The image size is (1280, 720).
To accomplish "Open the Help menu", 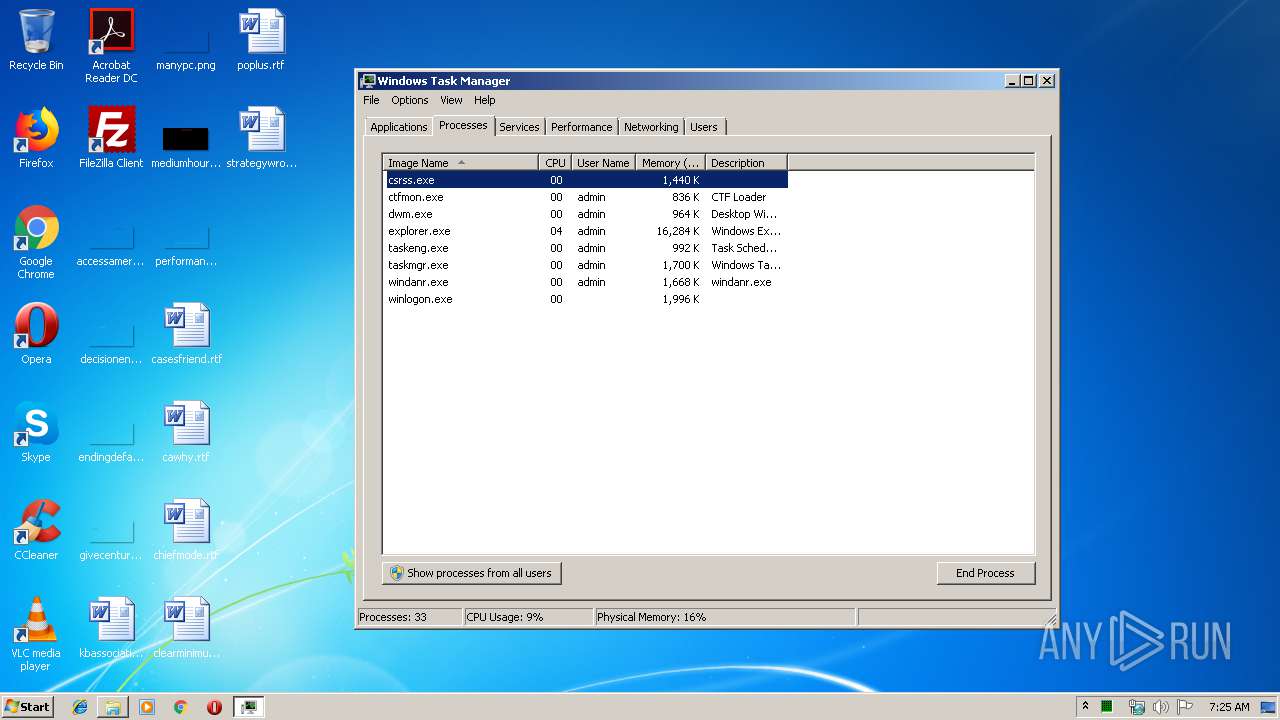I will tap(485, 100).
